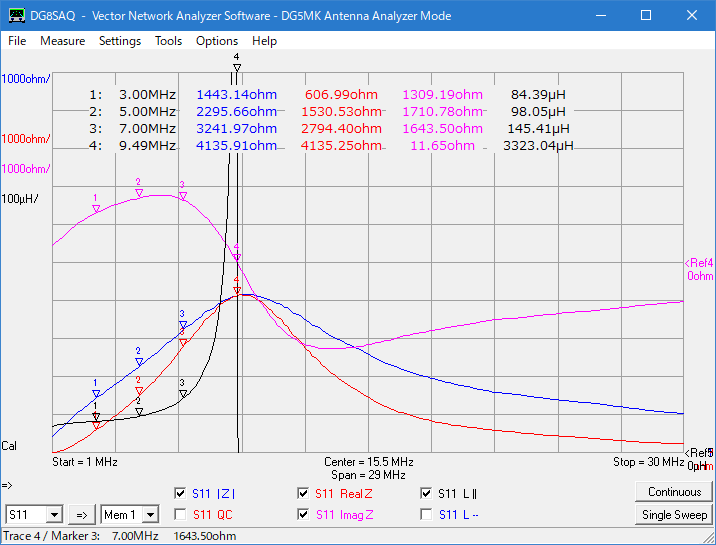Select blue marker 1 on |Z| trace

point(96,393)
